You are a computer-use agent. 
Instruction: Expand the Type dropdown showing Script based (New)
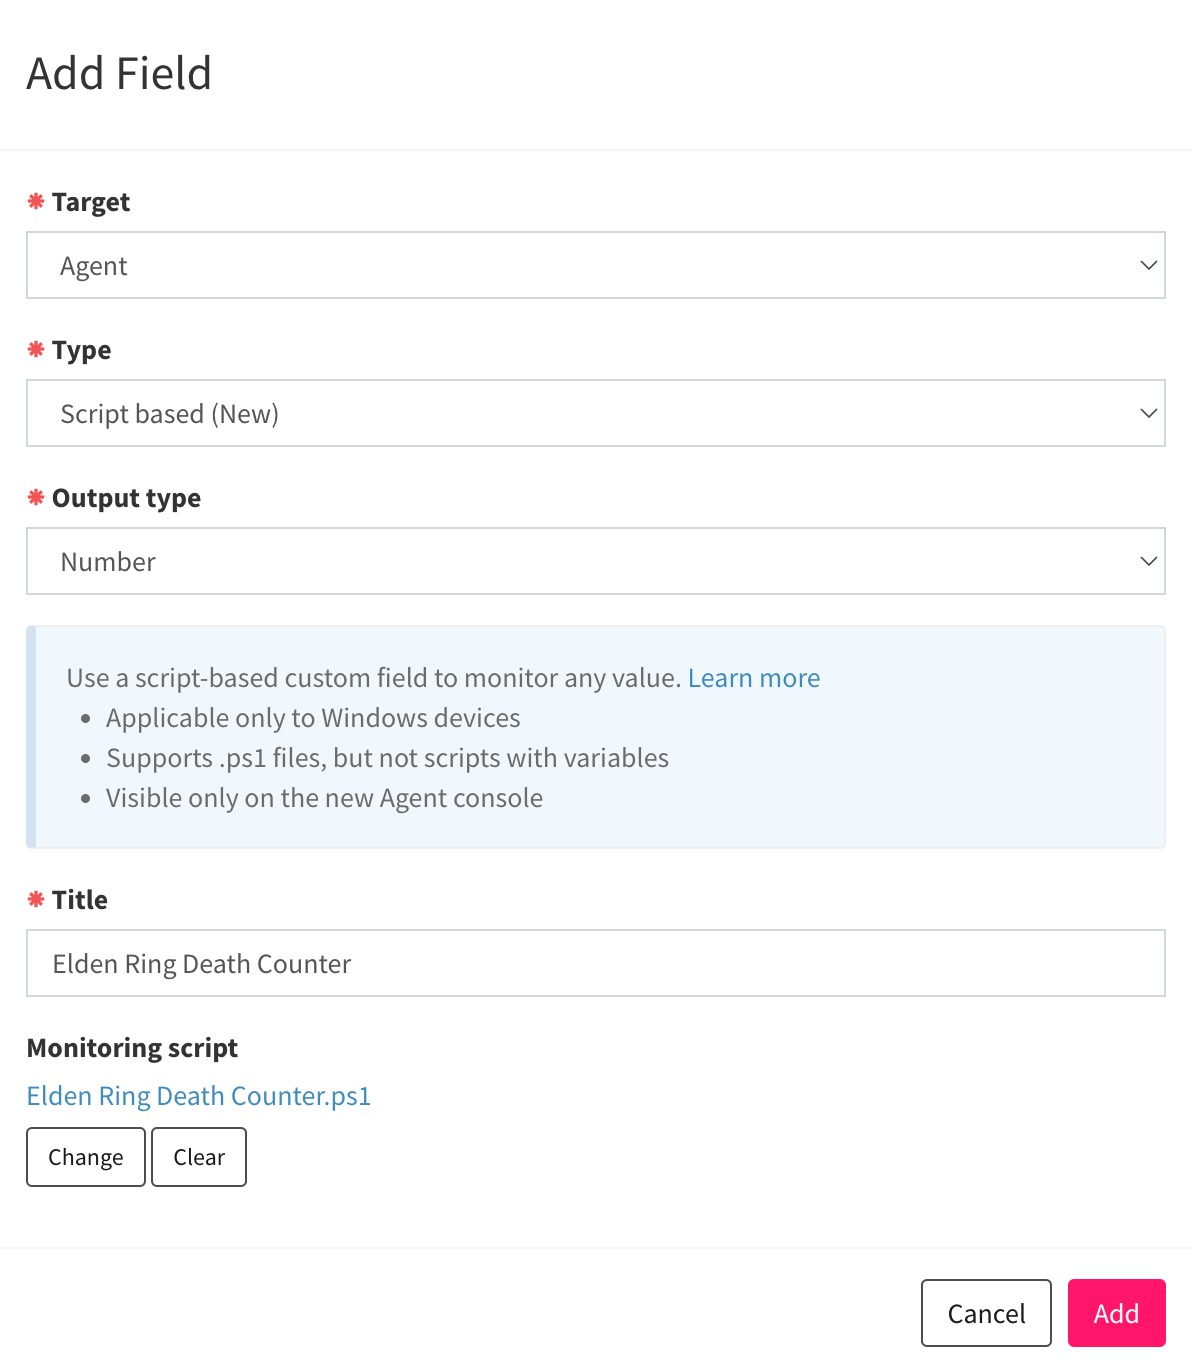click(596, 413)
